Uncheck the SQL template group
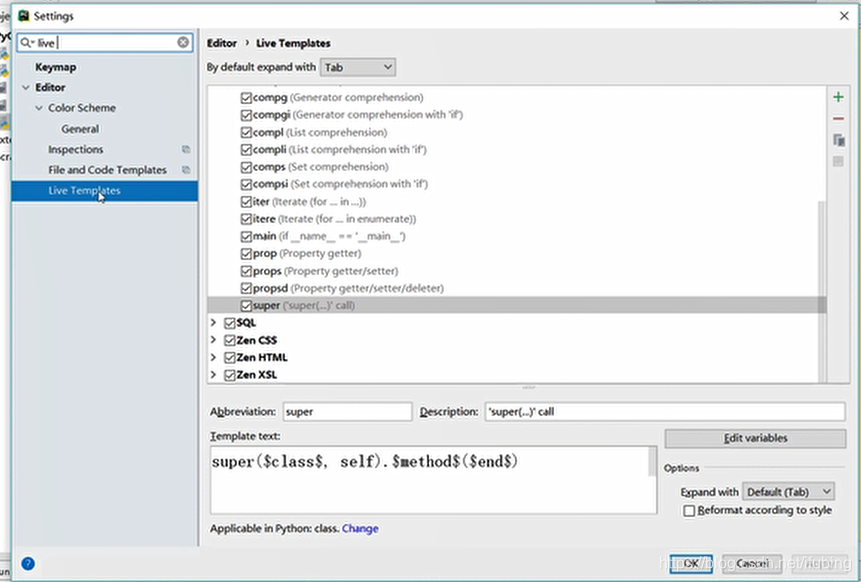The image size is (861, 582). point(230,323)
